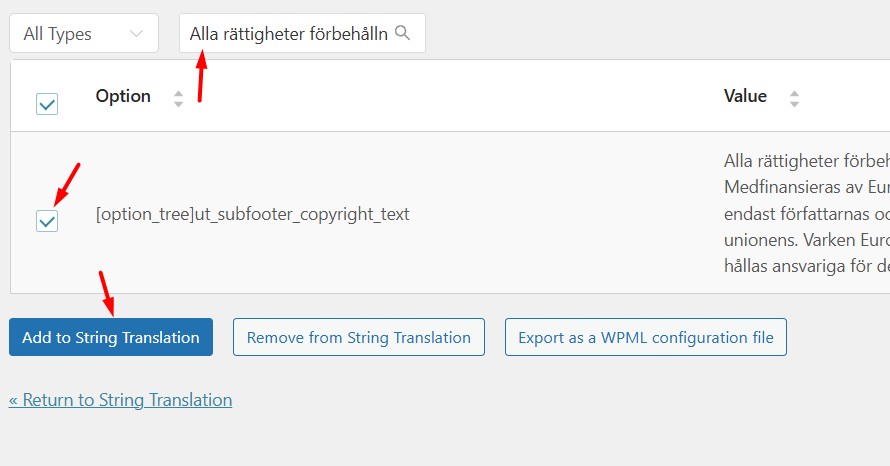890x466 pixels.
Task: Select the [option_tree]ut_subfooter_copyright_text option name
Action: [252, 214]
